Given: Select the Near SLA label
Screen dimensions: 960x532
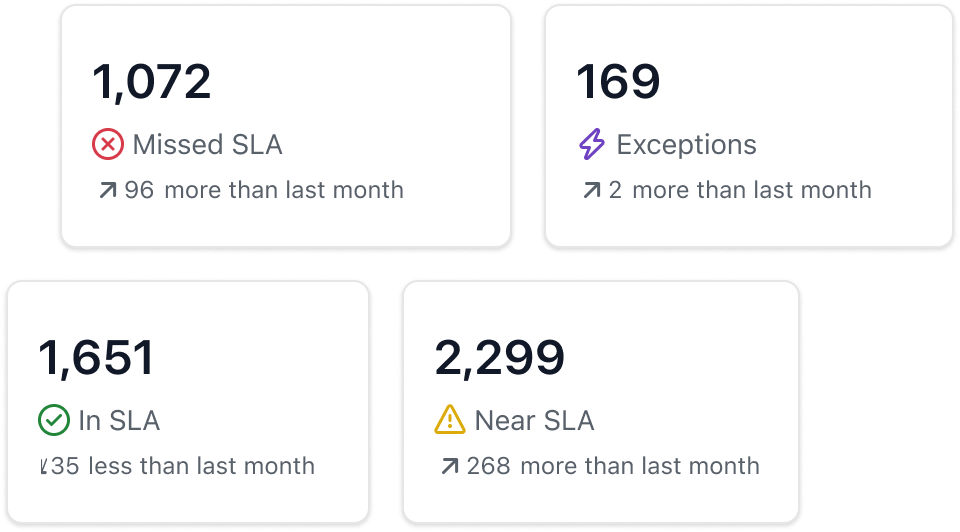Looking at the screenshot, I should (x=534, y=421).
